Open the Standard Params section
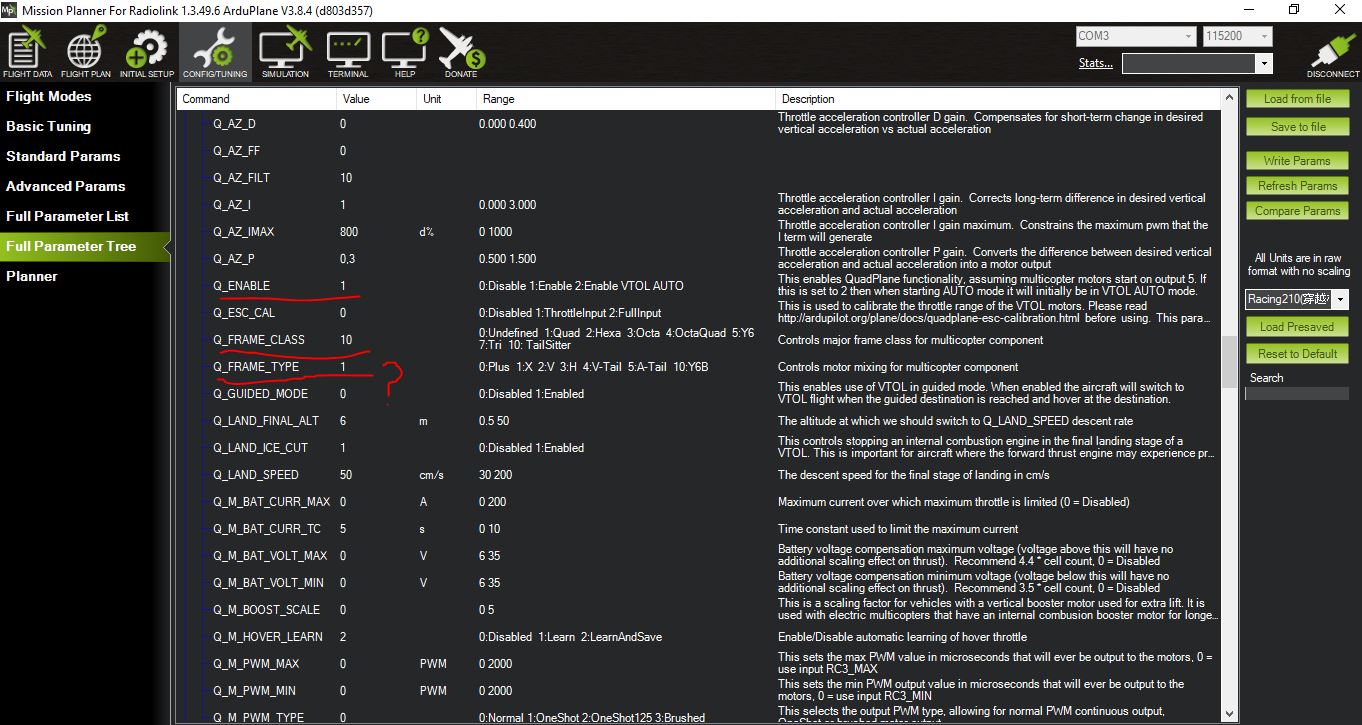This screenshot has height=725, width=1362. click(63, 156)
